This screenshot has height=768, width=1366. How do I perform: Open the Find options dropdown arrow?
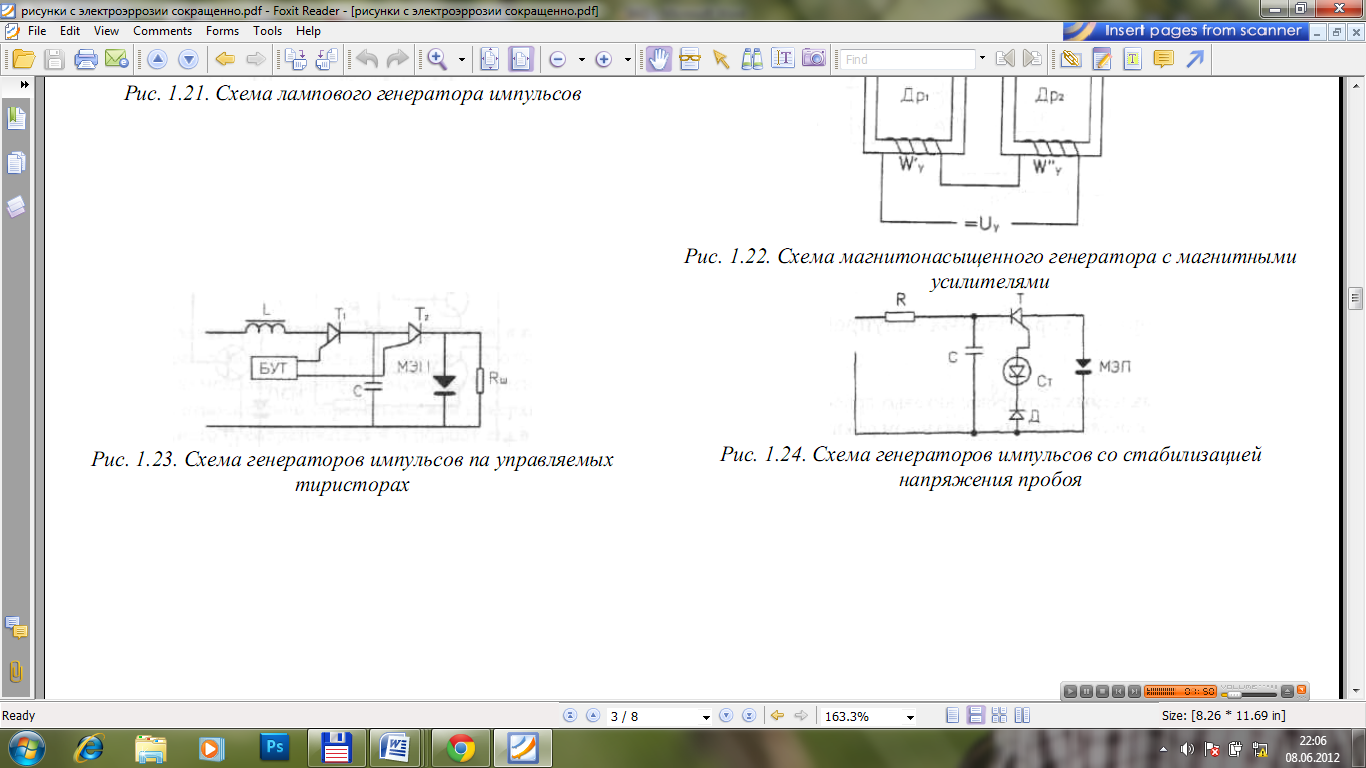pos(982,59)
